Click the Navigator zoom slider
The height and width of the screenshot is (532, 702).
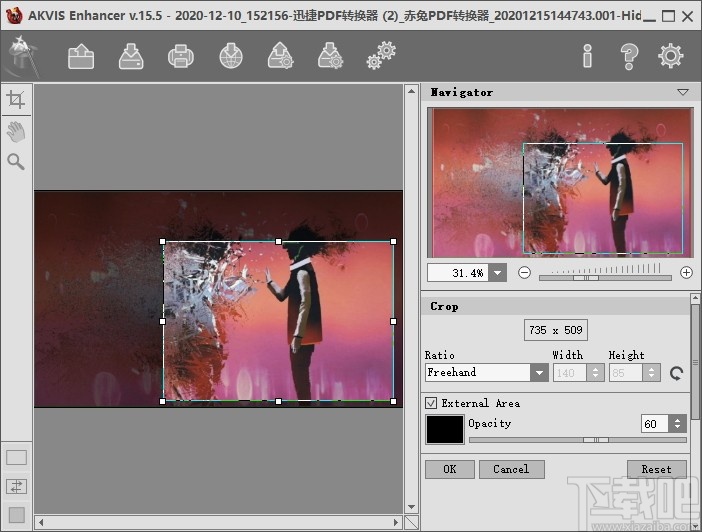click(605, 278)
